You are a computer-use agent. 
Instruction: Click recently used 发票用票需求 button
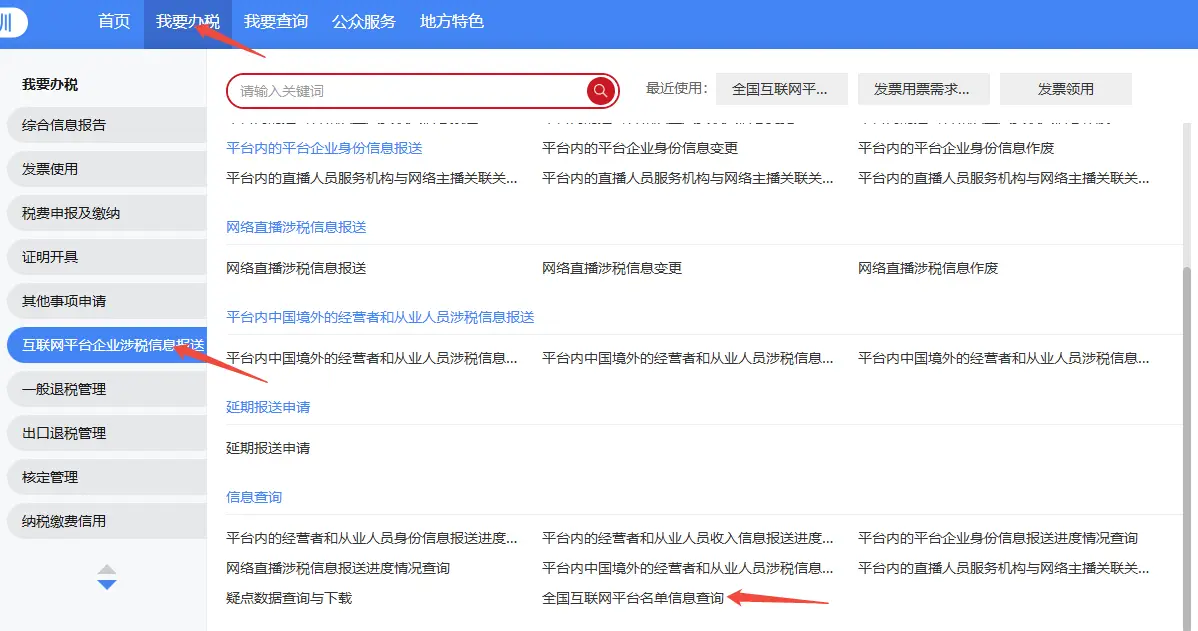coord(921,89)
